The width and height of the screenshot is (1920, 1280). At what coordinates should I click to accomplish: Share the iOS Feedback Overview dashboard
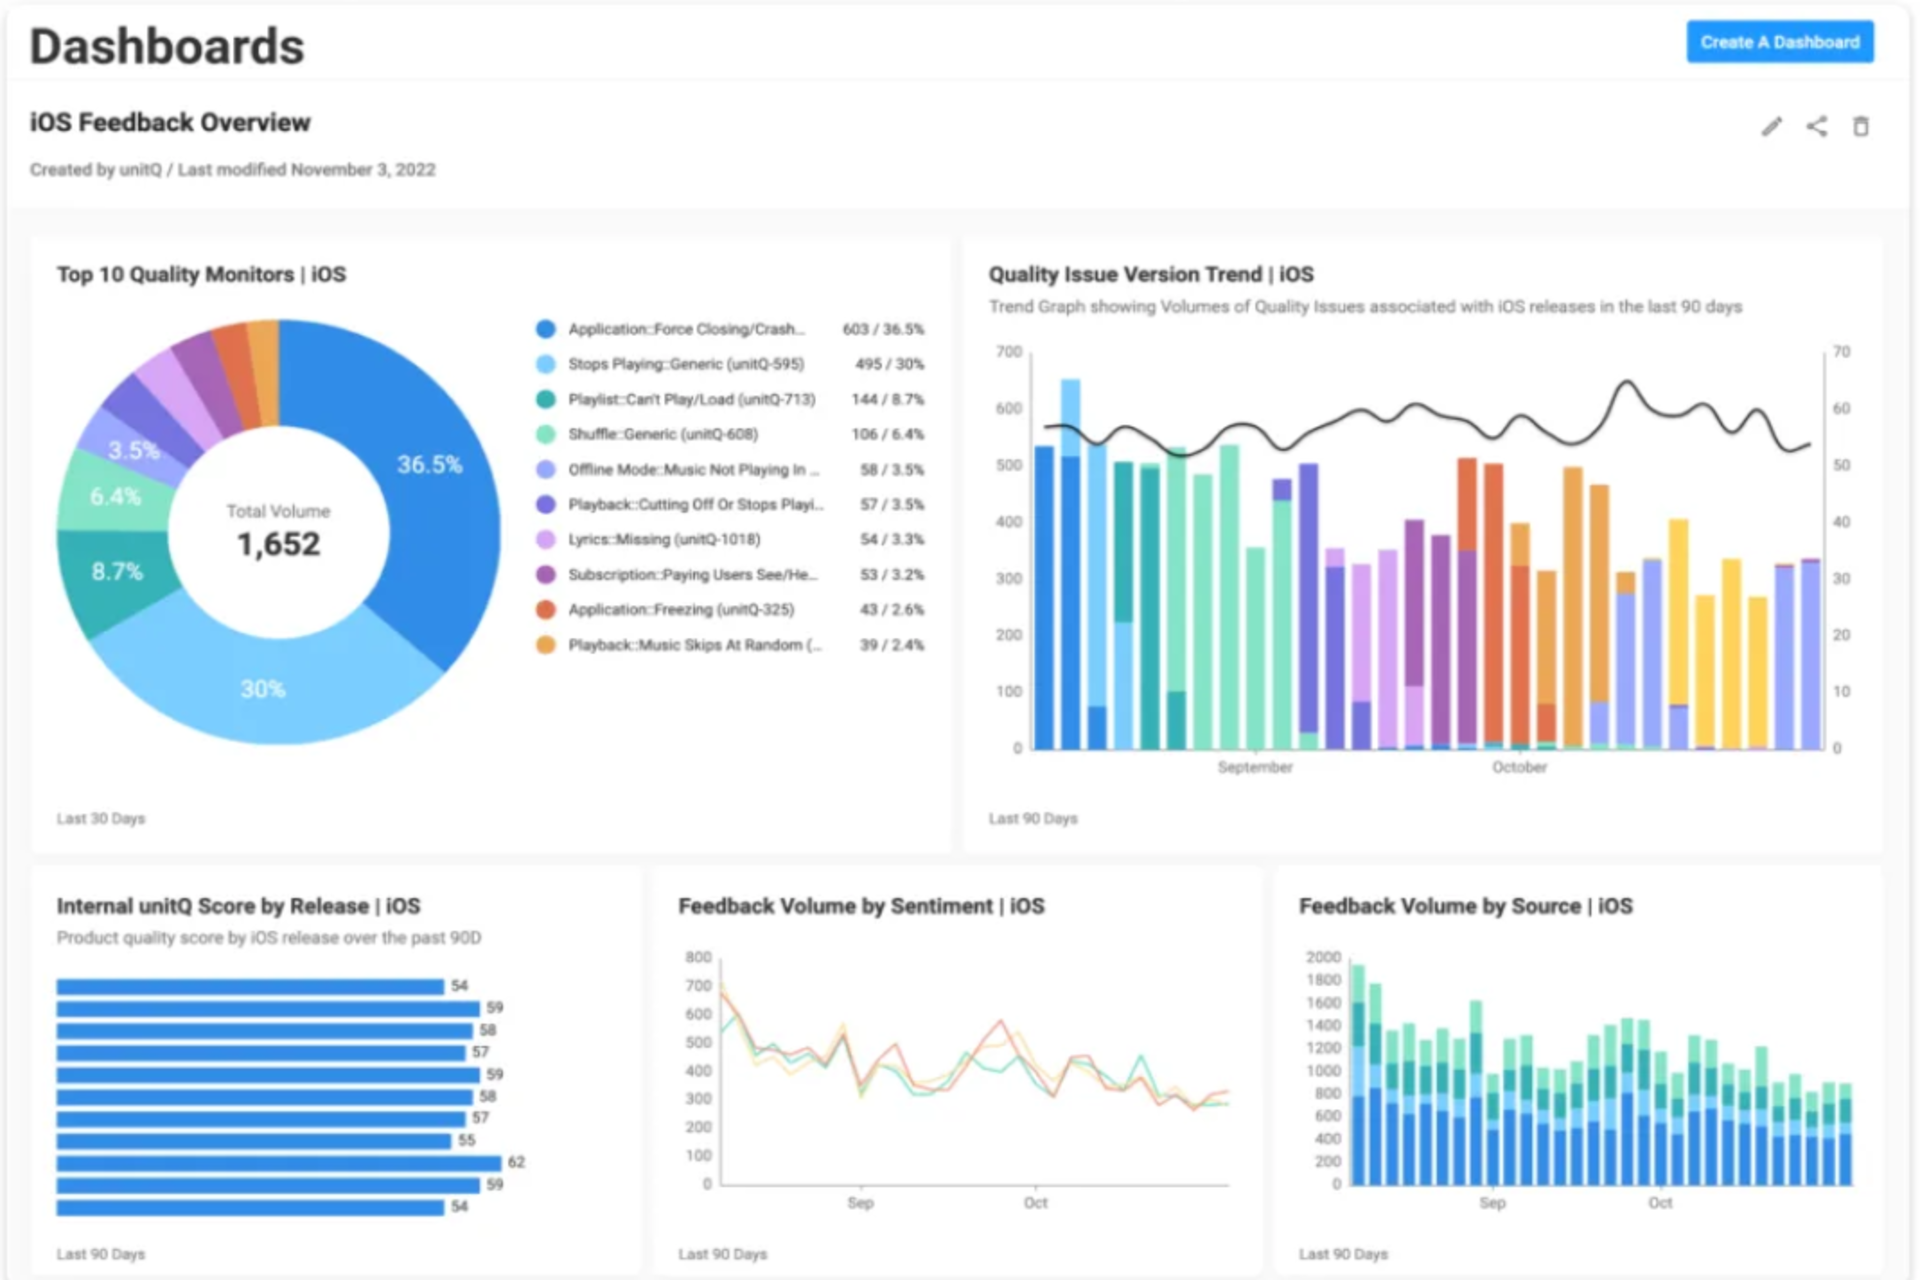1817,126
